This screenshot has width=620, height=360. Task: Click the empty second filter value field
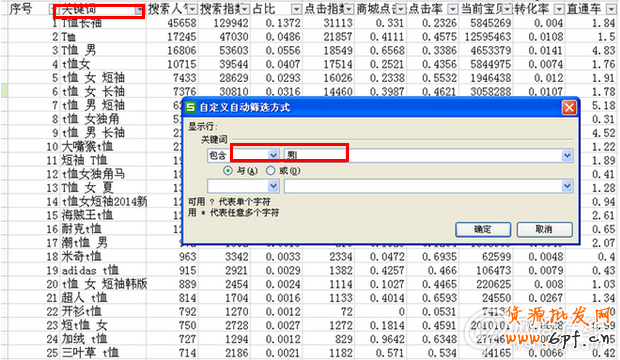coord(423,186)
